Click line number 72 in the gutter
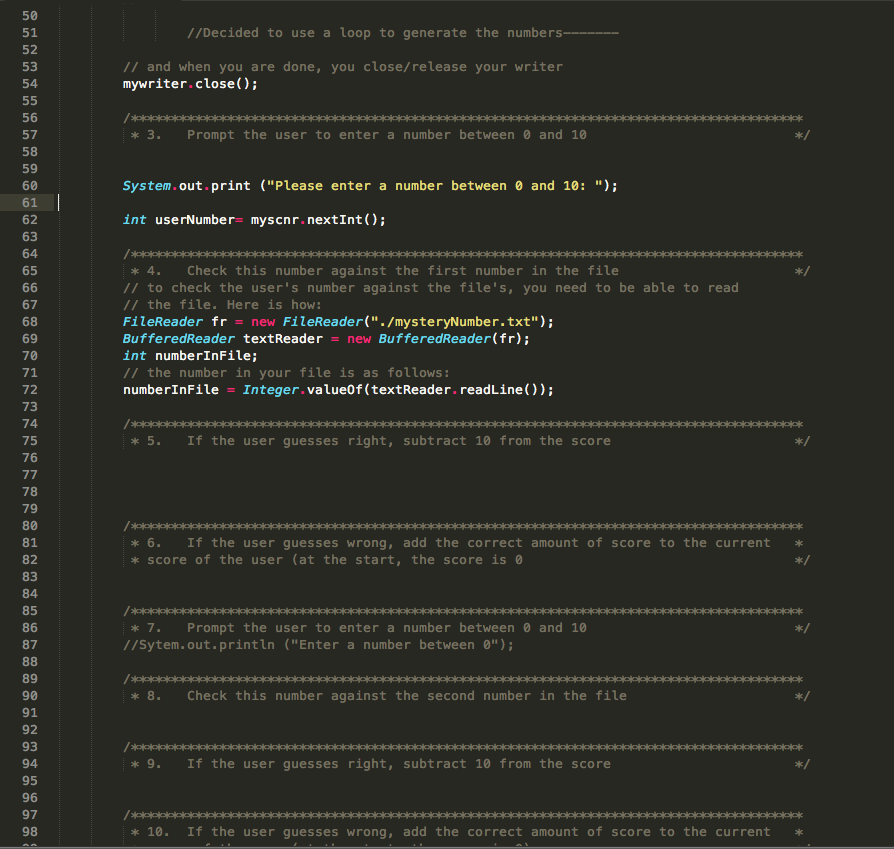The image size is (894, 849). [x=30, y=390]
